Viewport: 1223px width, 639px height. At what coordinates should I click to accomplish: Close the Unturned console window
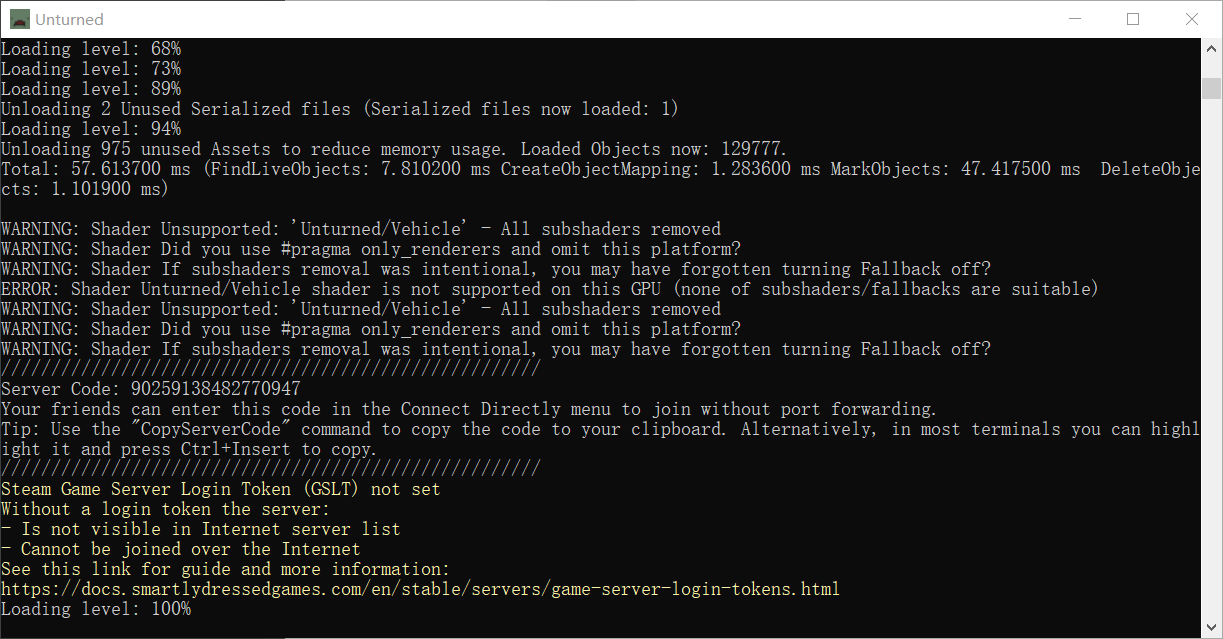1192,19
